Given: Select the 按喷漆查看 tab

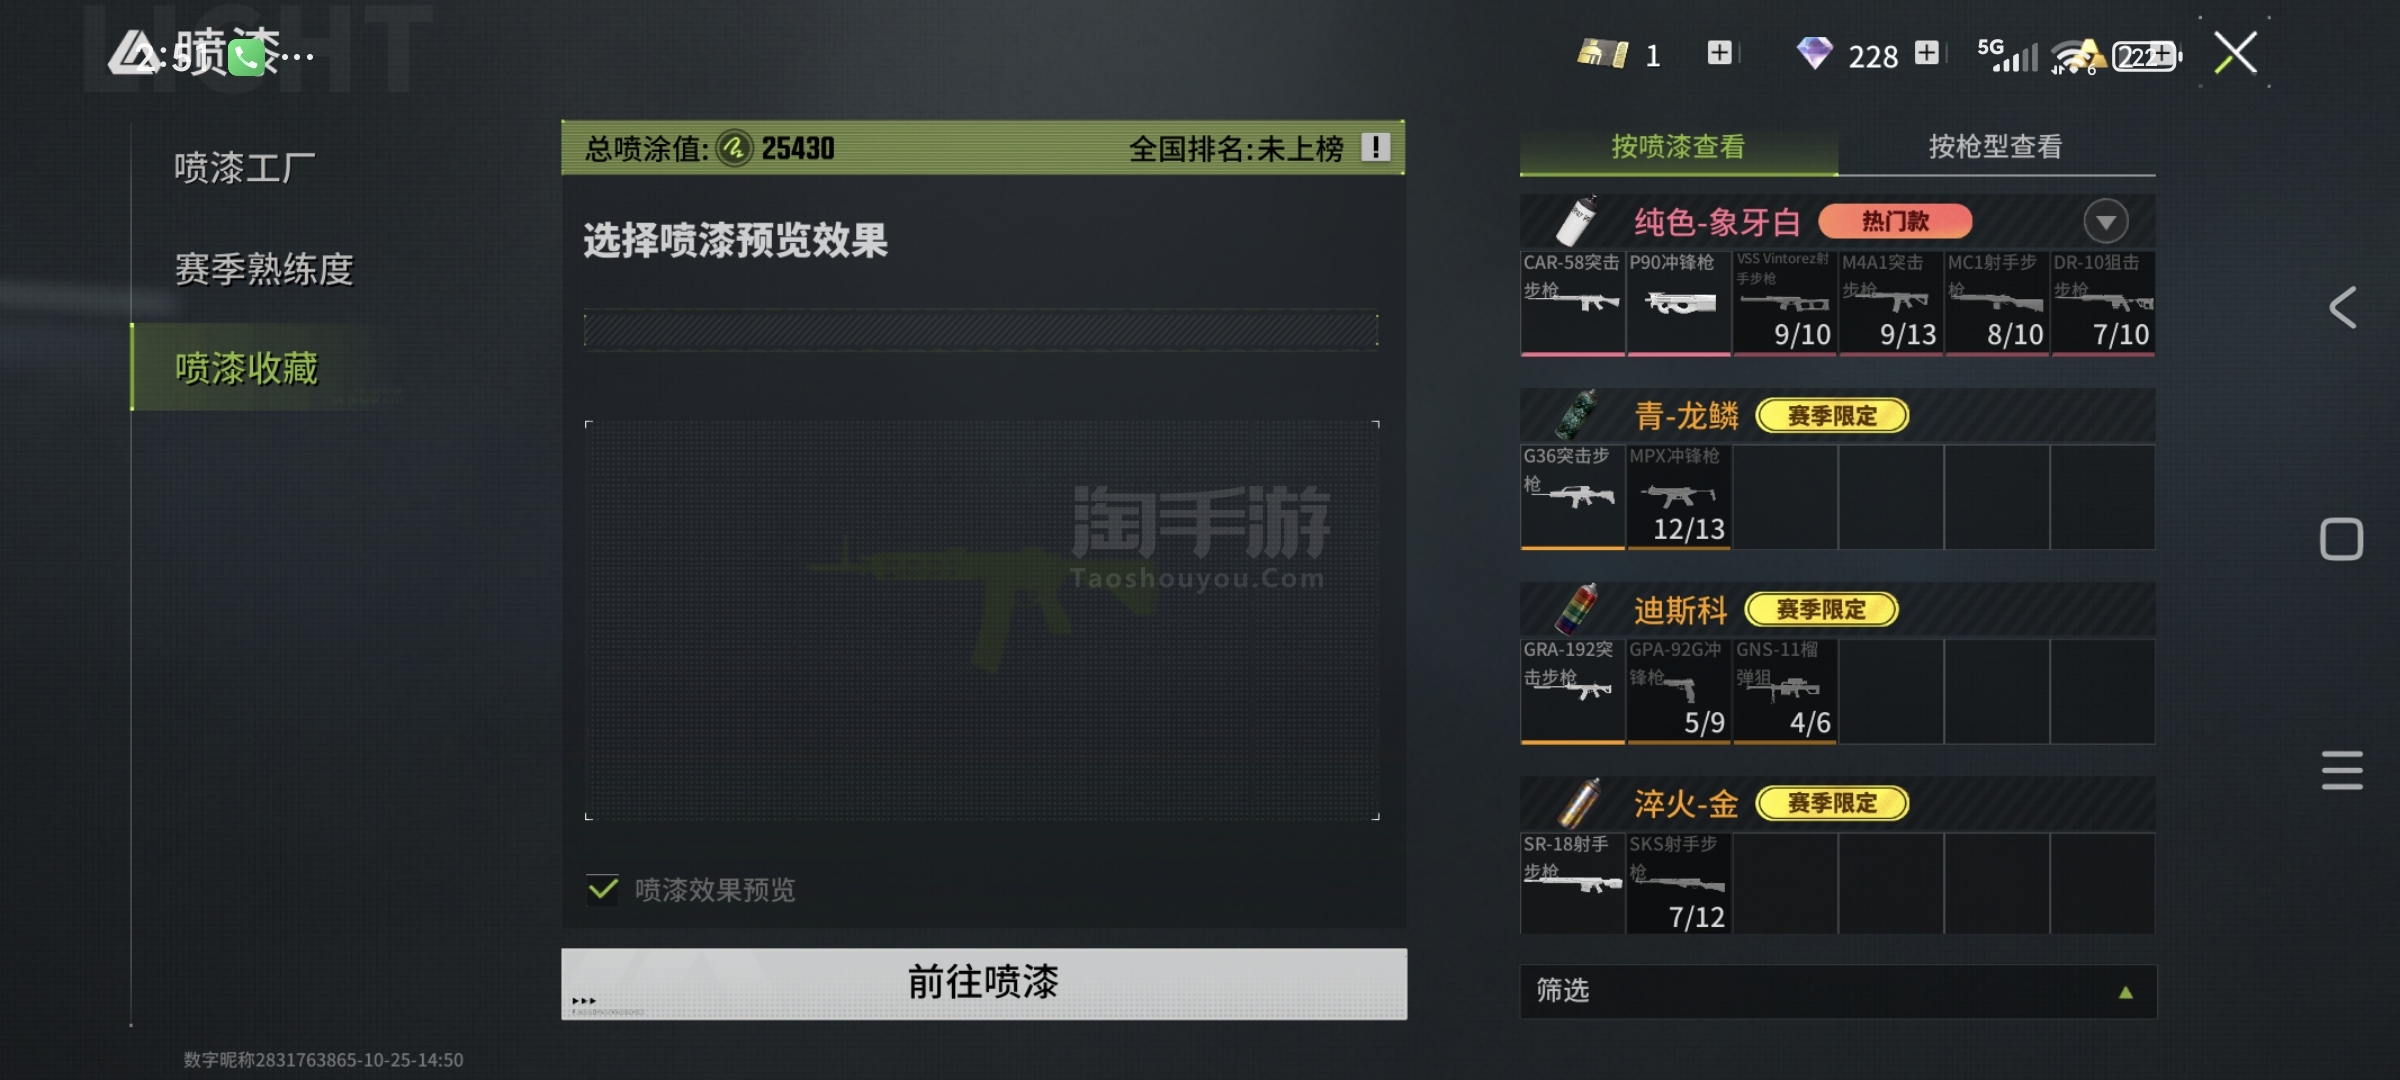Looking at the screenshot, I should click(1678, 147).
